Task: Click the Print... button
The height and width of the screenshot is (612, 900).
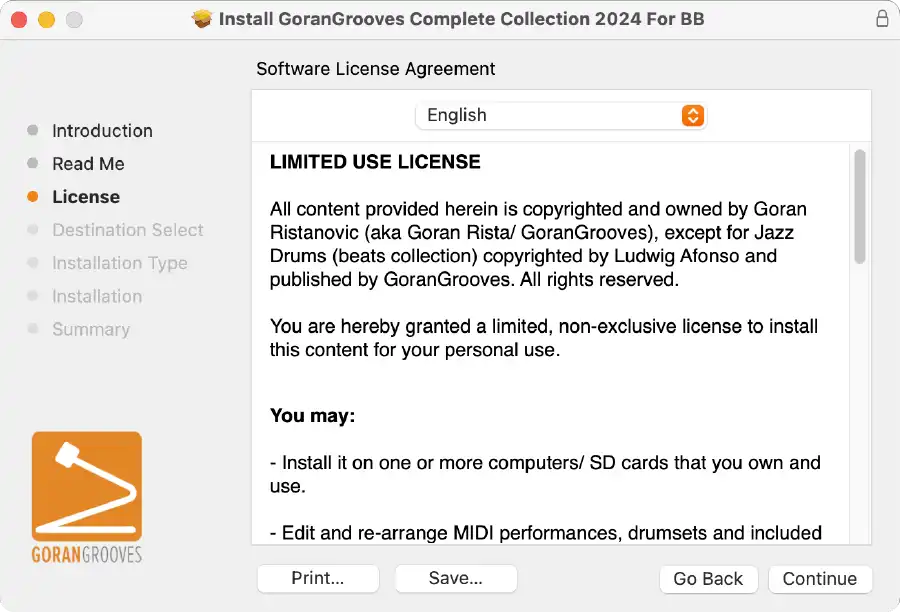Action: tap(318, 578)
